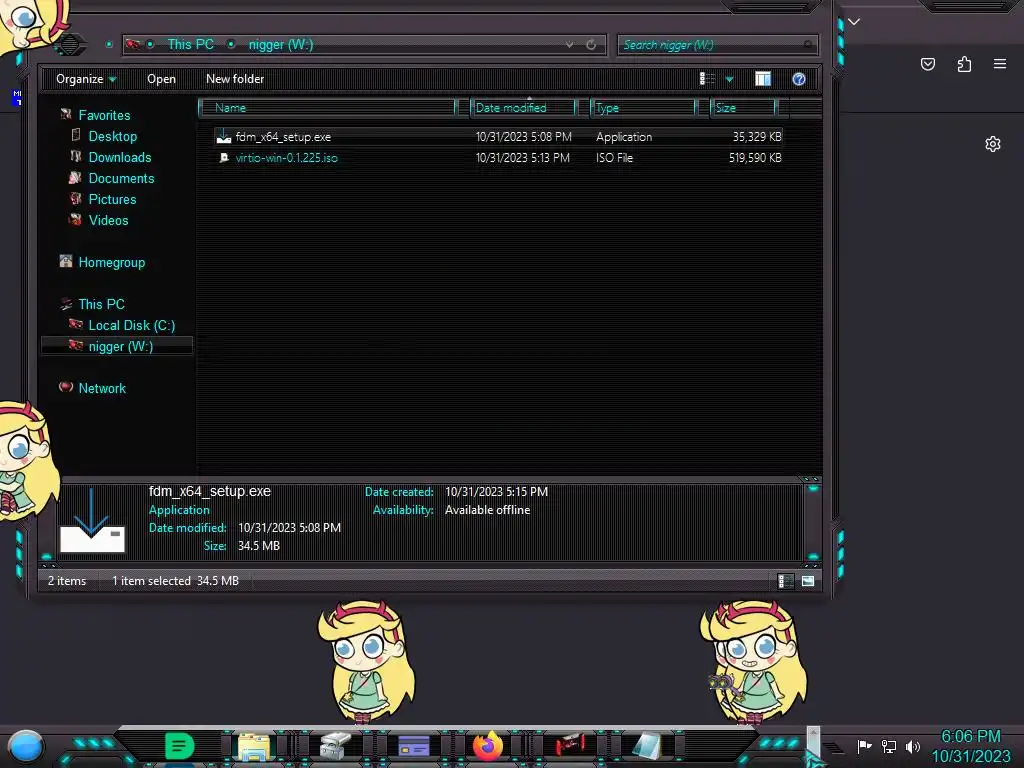The image size is (1024, 768).
Task: Open the volume speaker tray icon
Action: [x=912, y=746]
